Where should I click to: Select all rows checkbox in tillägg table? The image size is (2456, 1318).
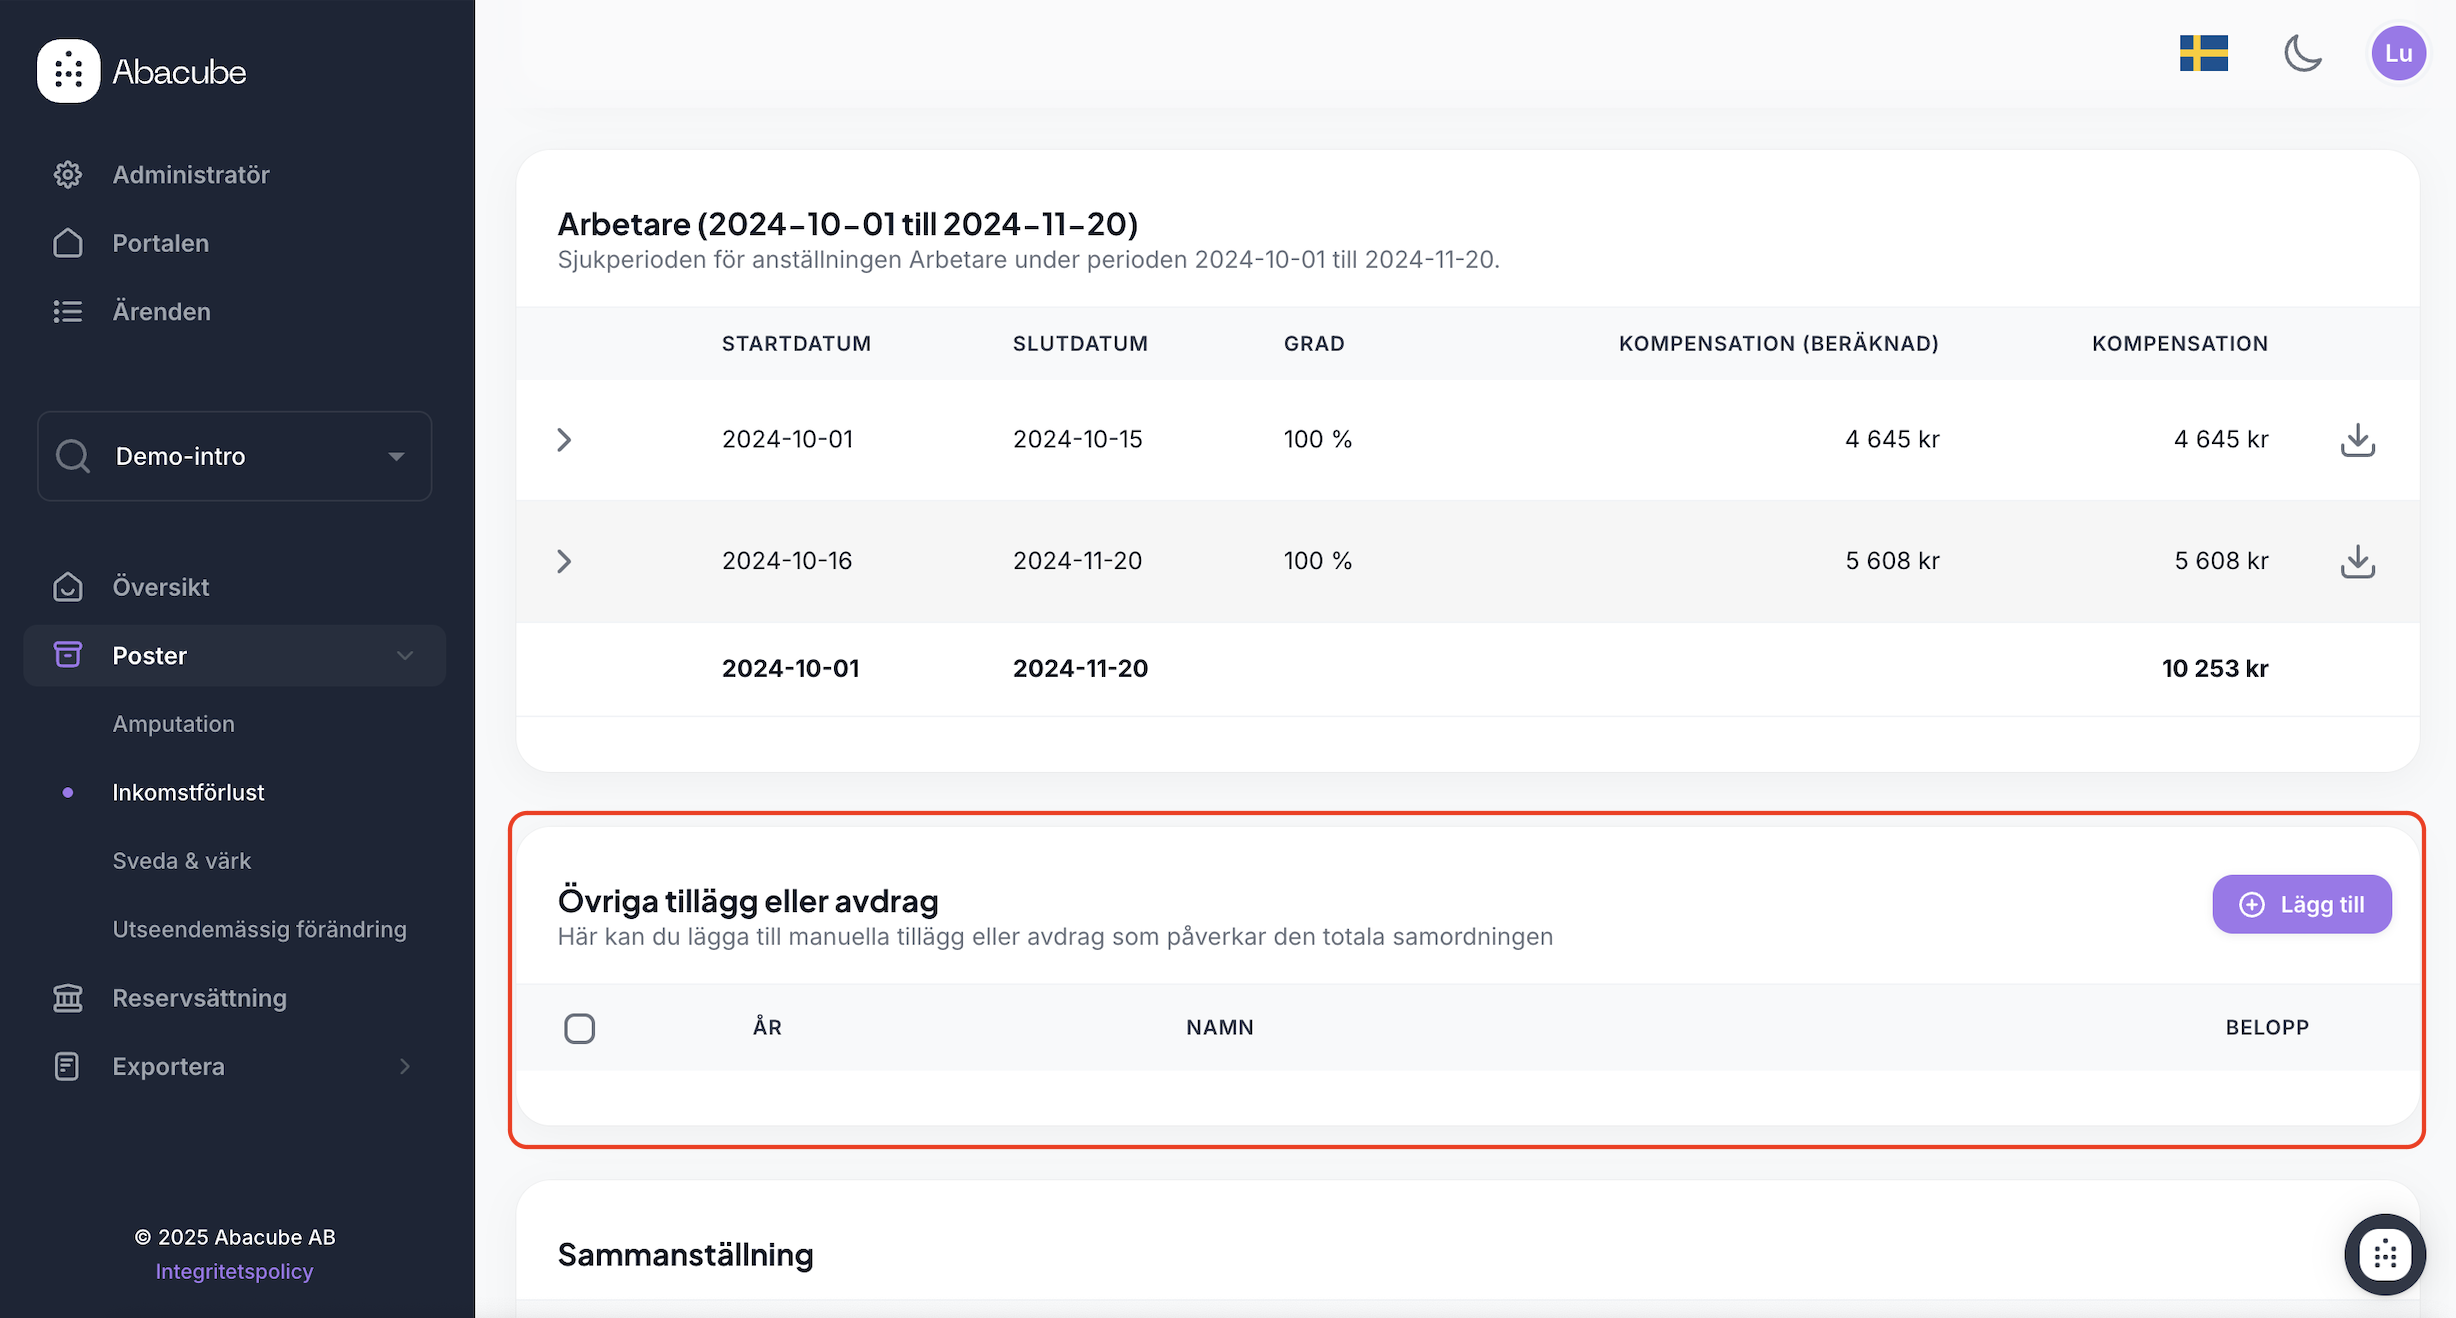(x=579, y=1028)
